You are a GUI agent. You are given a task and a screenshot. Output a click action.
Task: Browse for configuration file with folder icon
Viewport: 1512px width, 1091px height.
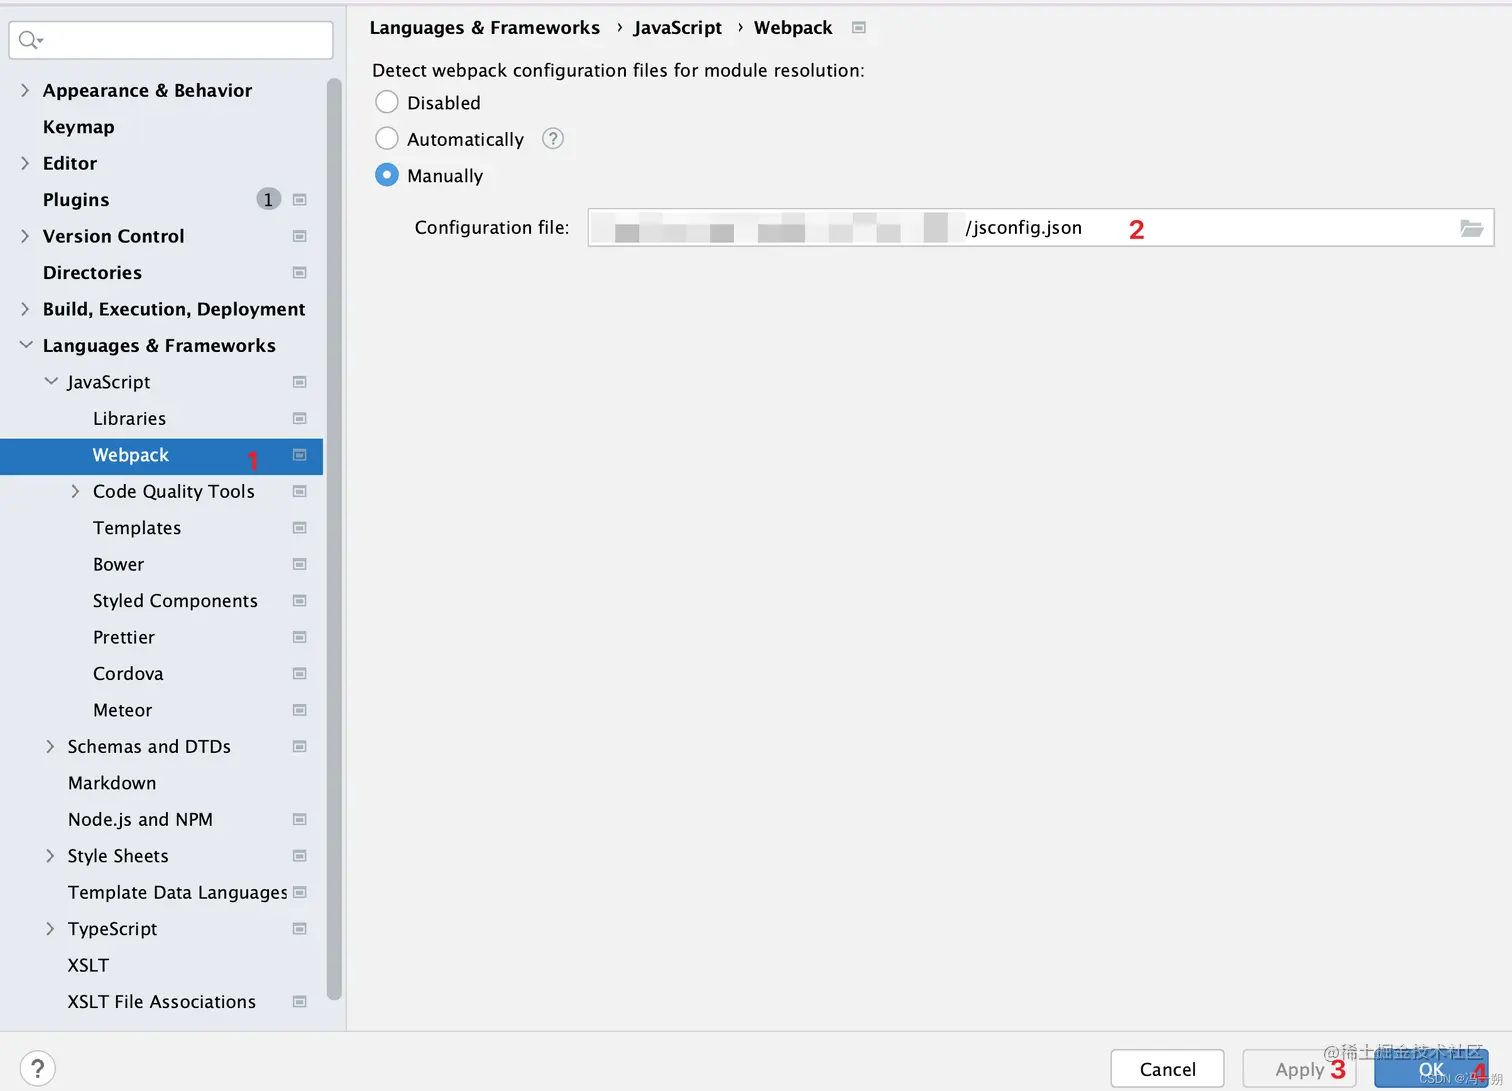(1471, 228)
